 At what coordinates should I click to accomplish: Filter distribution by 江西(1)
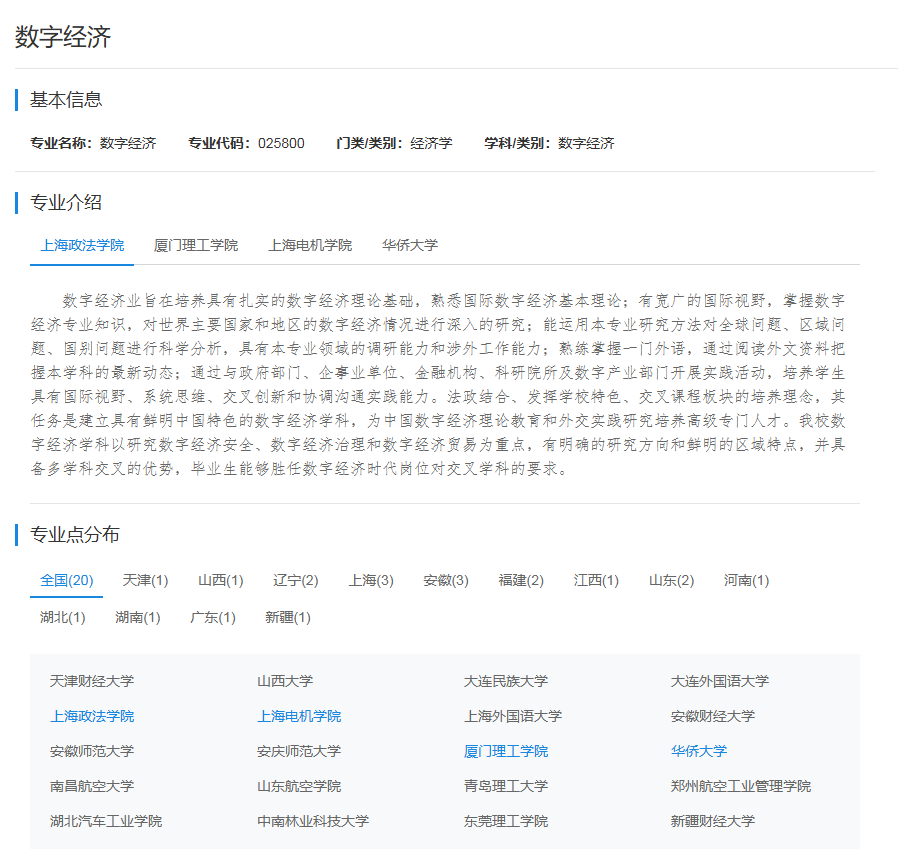click(596, 580)
